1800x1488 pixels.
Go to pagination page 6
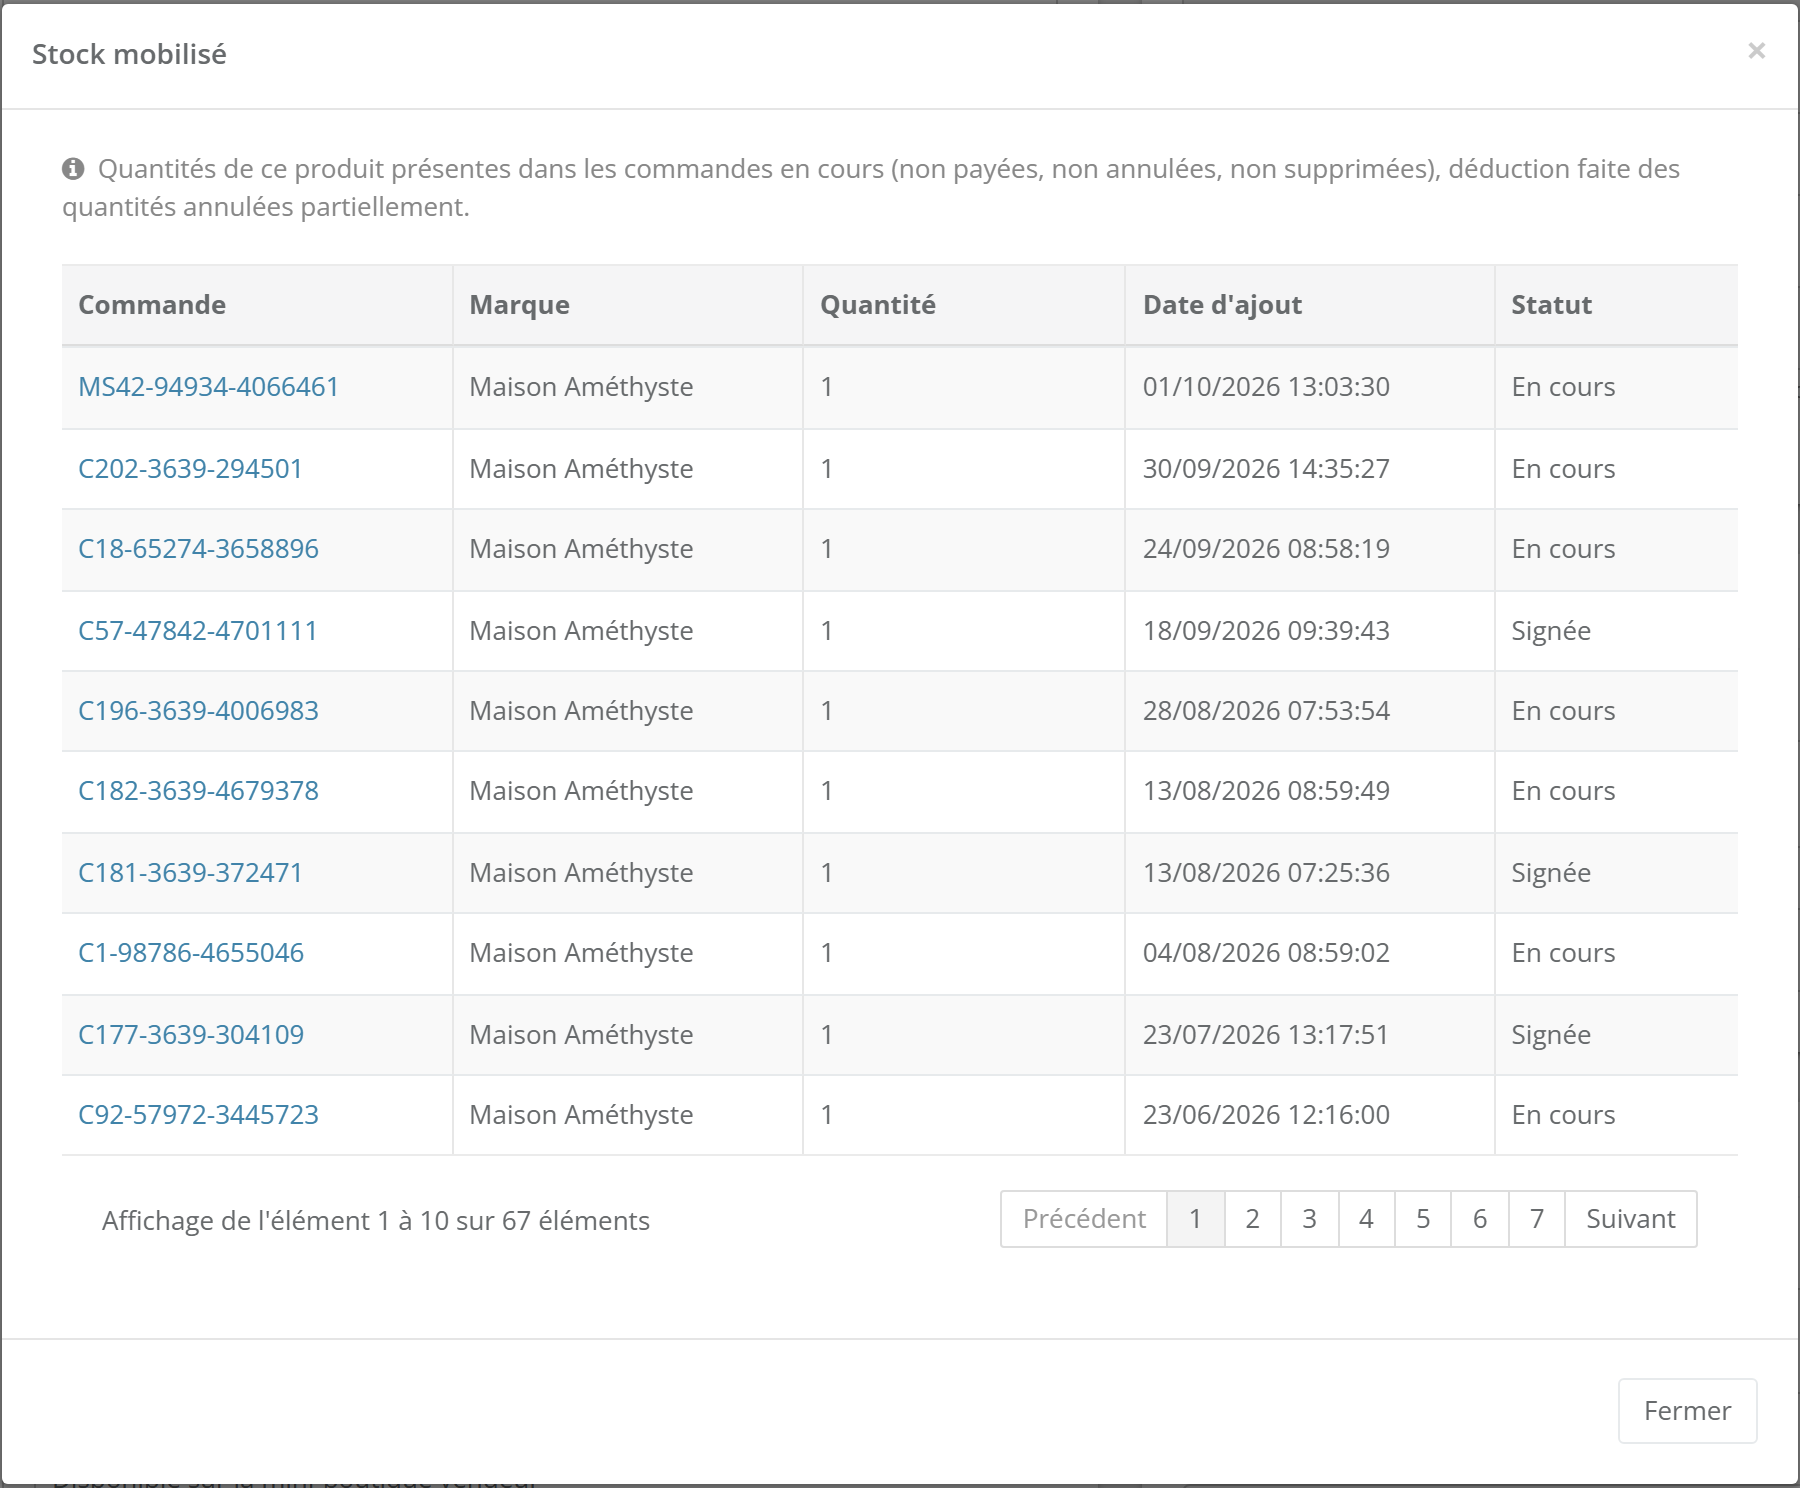point(1480,1219)
